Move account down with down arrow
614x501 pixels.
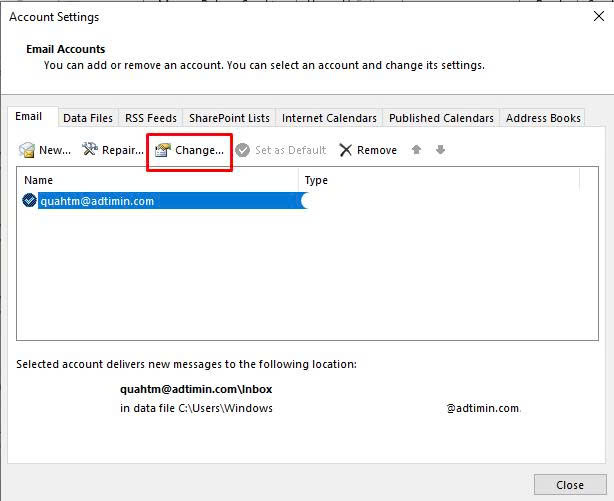[x=440, y=150]
